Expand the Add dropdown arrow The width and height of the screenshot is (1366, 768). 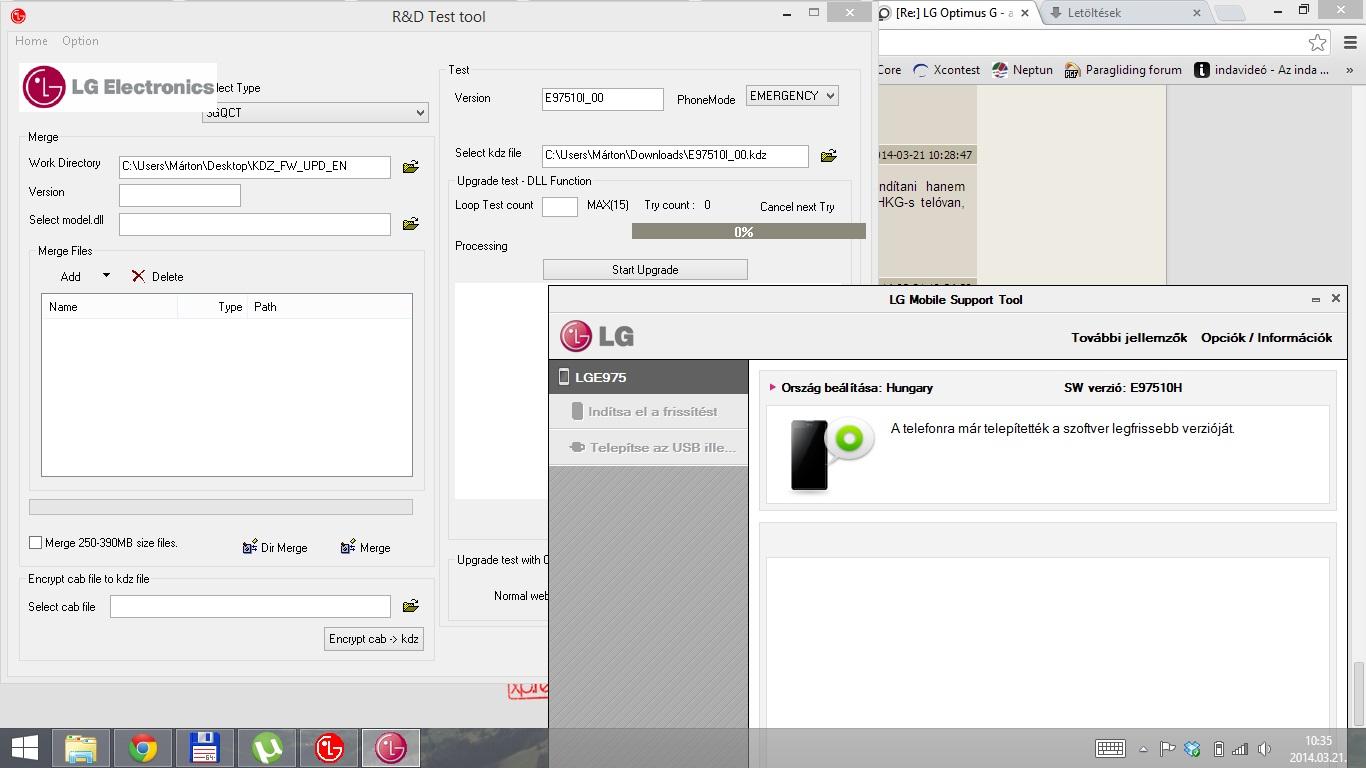[x=106, y=275]
